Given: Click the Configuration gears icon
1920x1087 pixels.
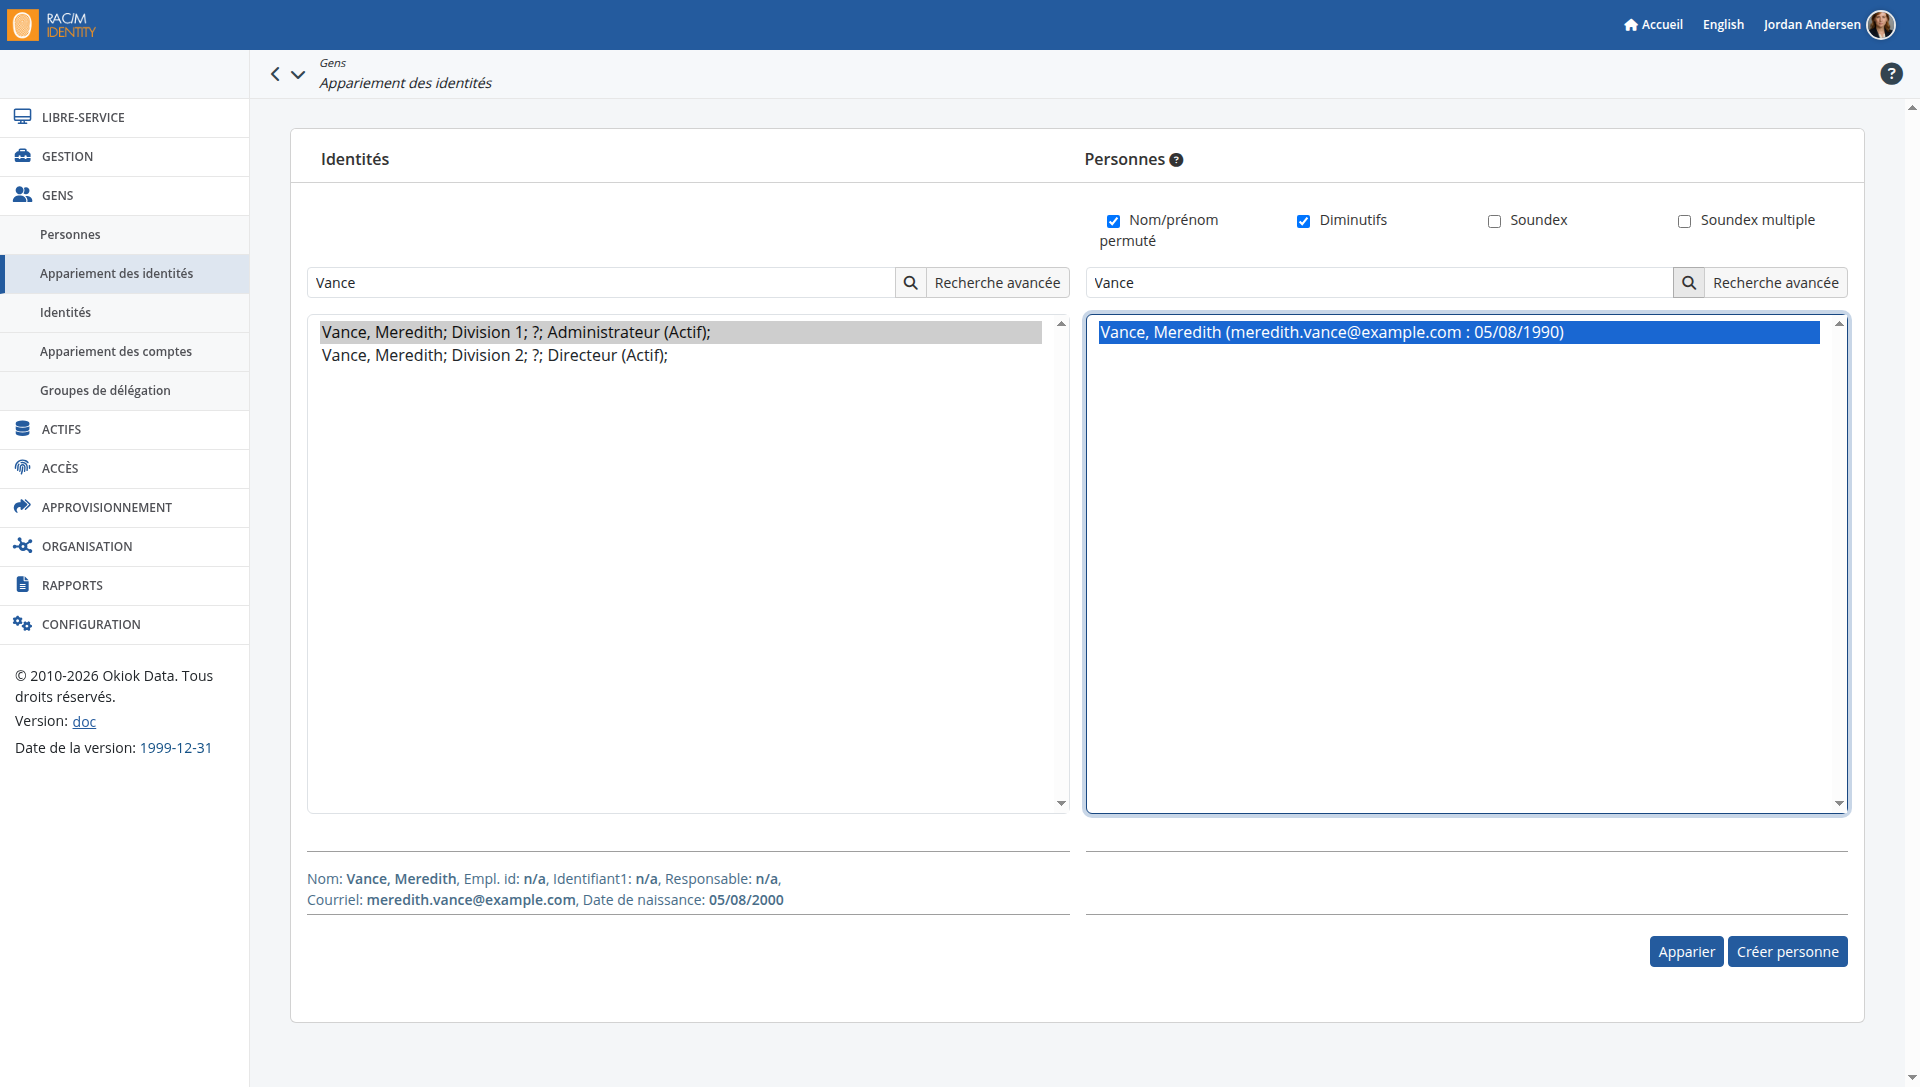Looking at the screenshot, I should point(22,624).
